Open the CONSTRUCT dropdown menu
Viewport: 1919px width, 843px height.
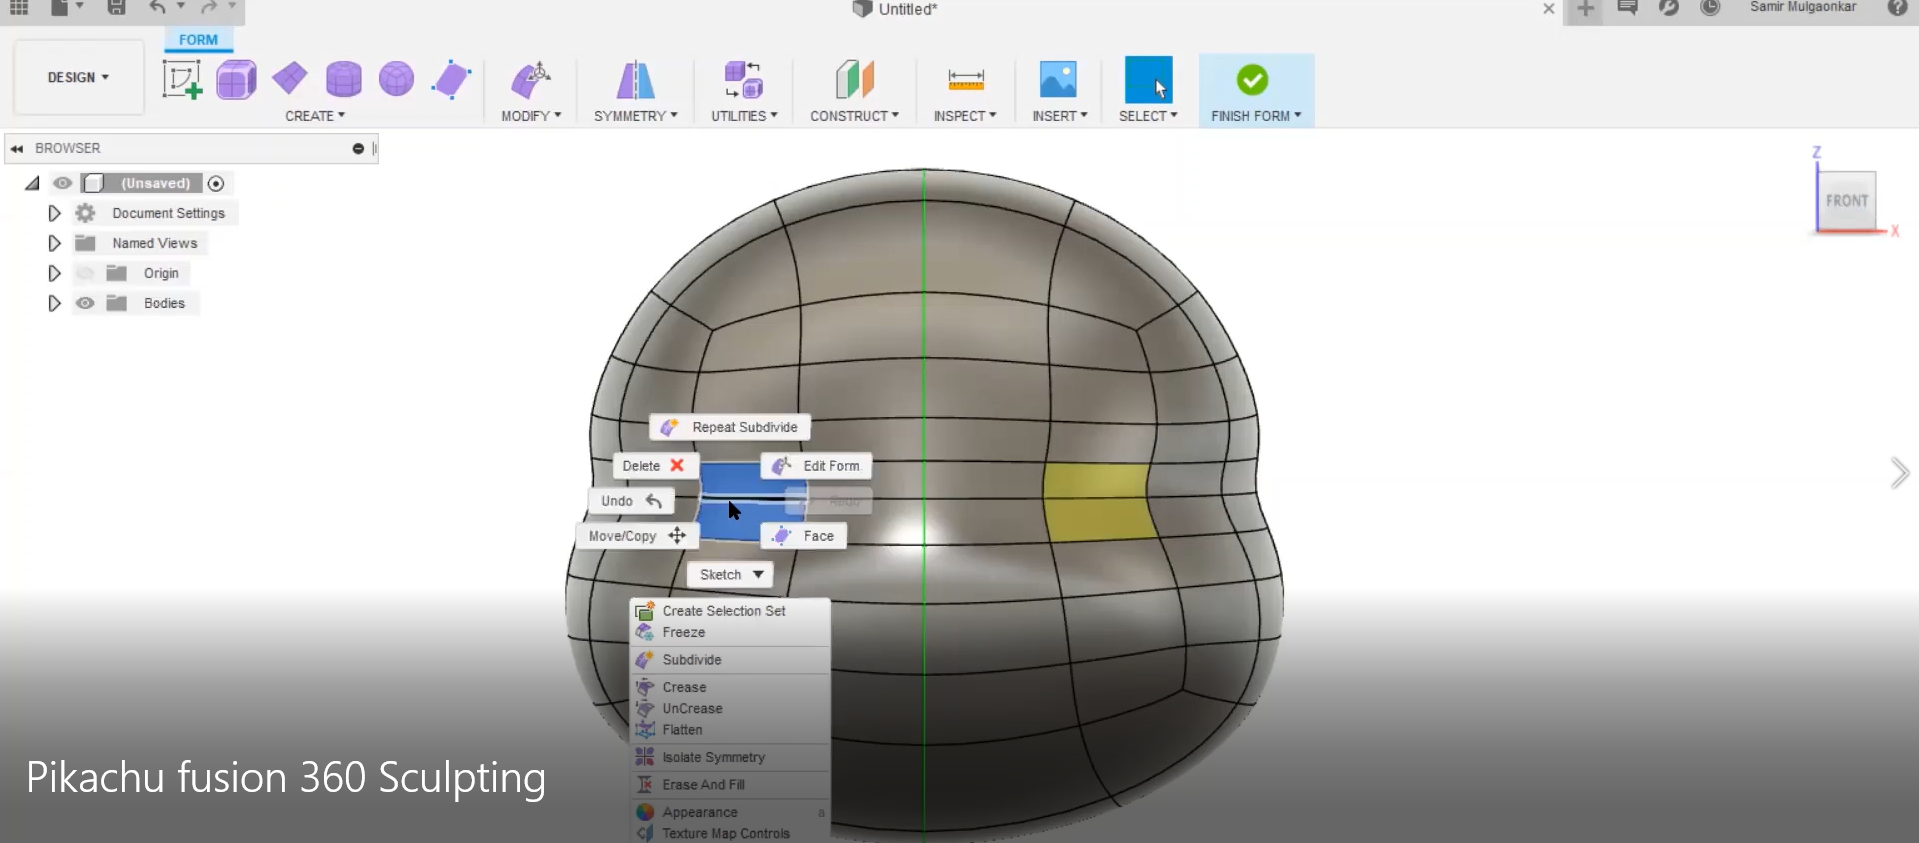tap(854, 116)
